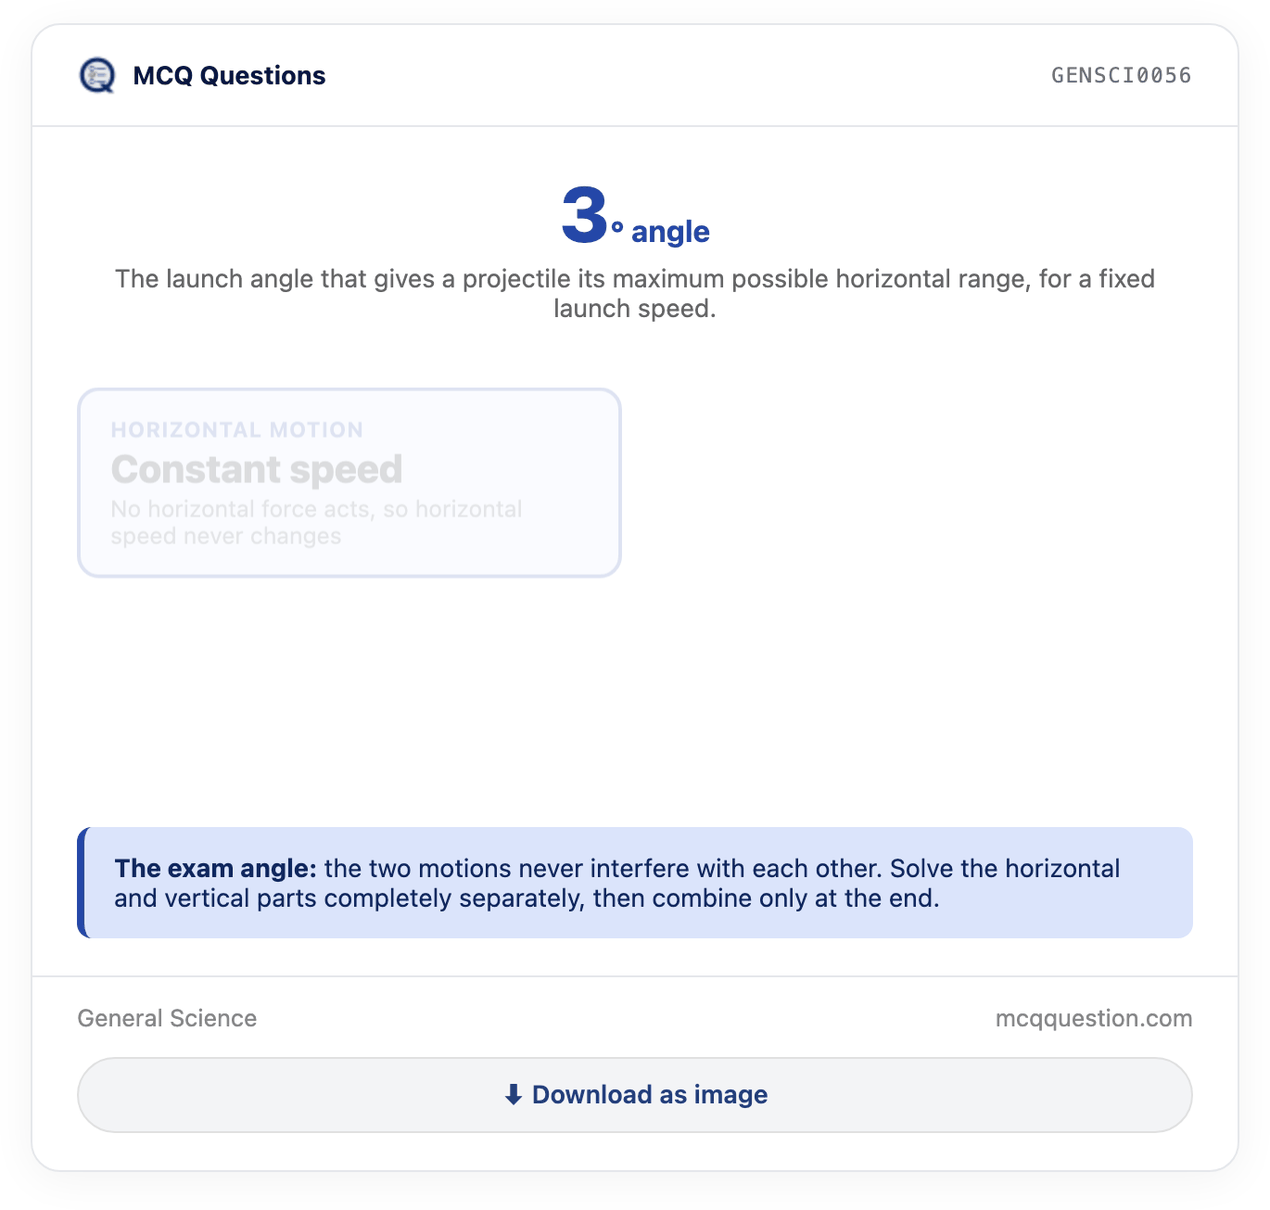Screen dimensions: 1270x1210
Task: Click the exam angle tip box
Action: (635, 883)
